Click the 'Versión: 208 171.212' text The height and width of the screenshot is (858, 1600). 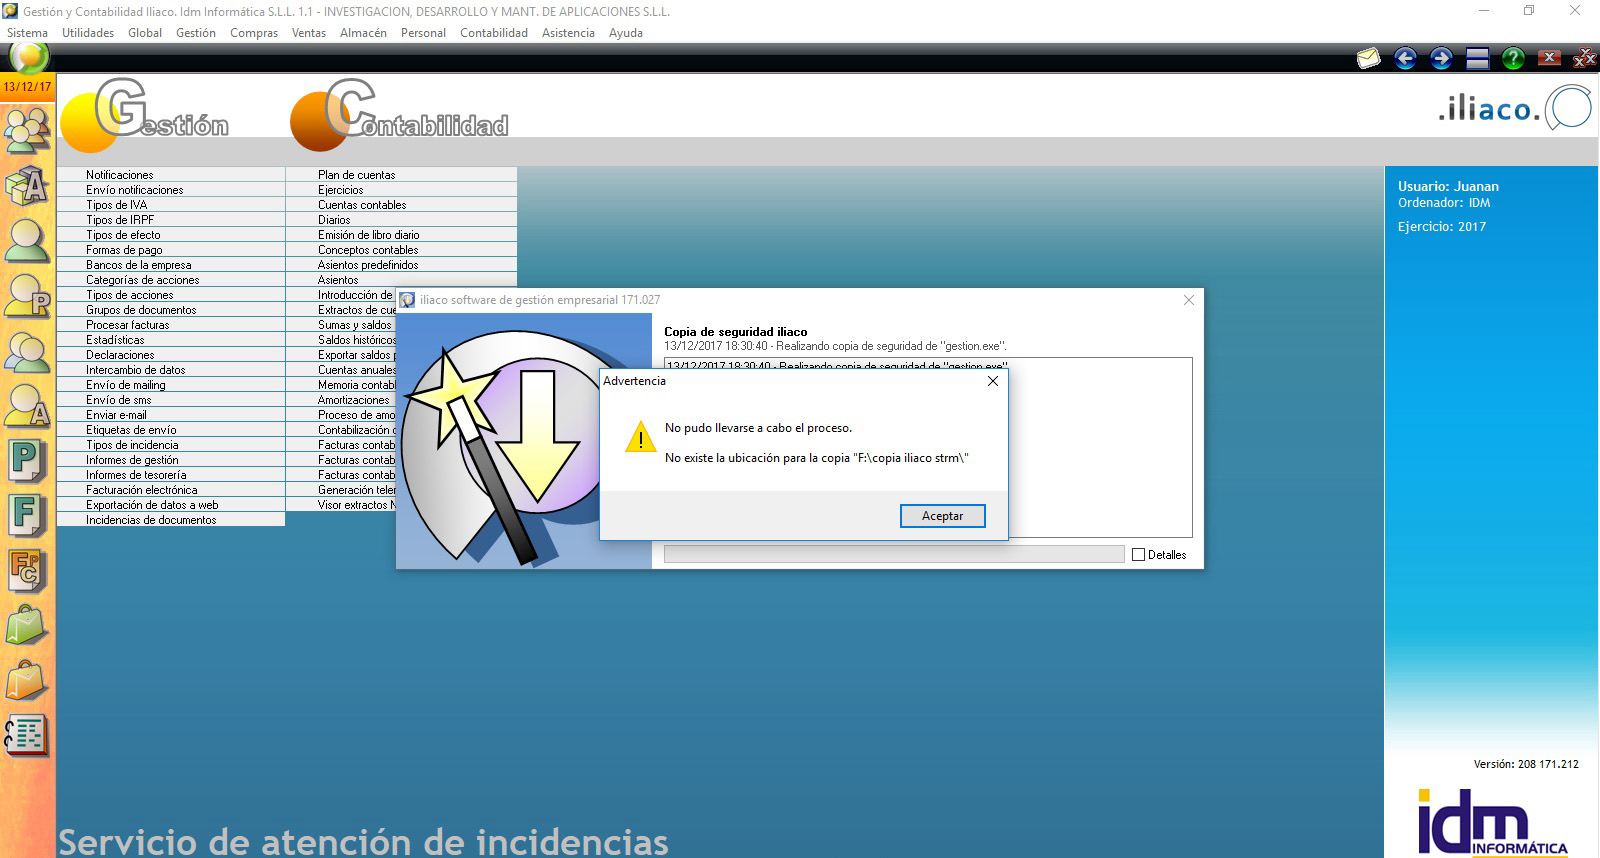click(1526, 764)
